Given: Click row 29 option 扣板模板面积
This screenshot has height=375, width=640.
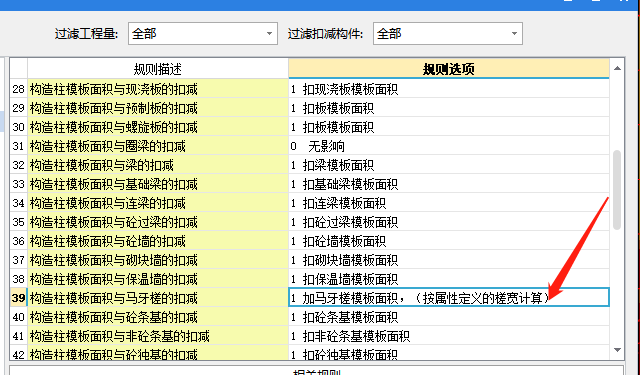Looking at the screenshot, I should [x=449, y=108].
